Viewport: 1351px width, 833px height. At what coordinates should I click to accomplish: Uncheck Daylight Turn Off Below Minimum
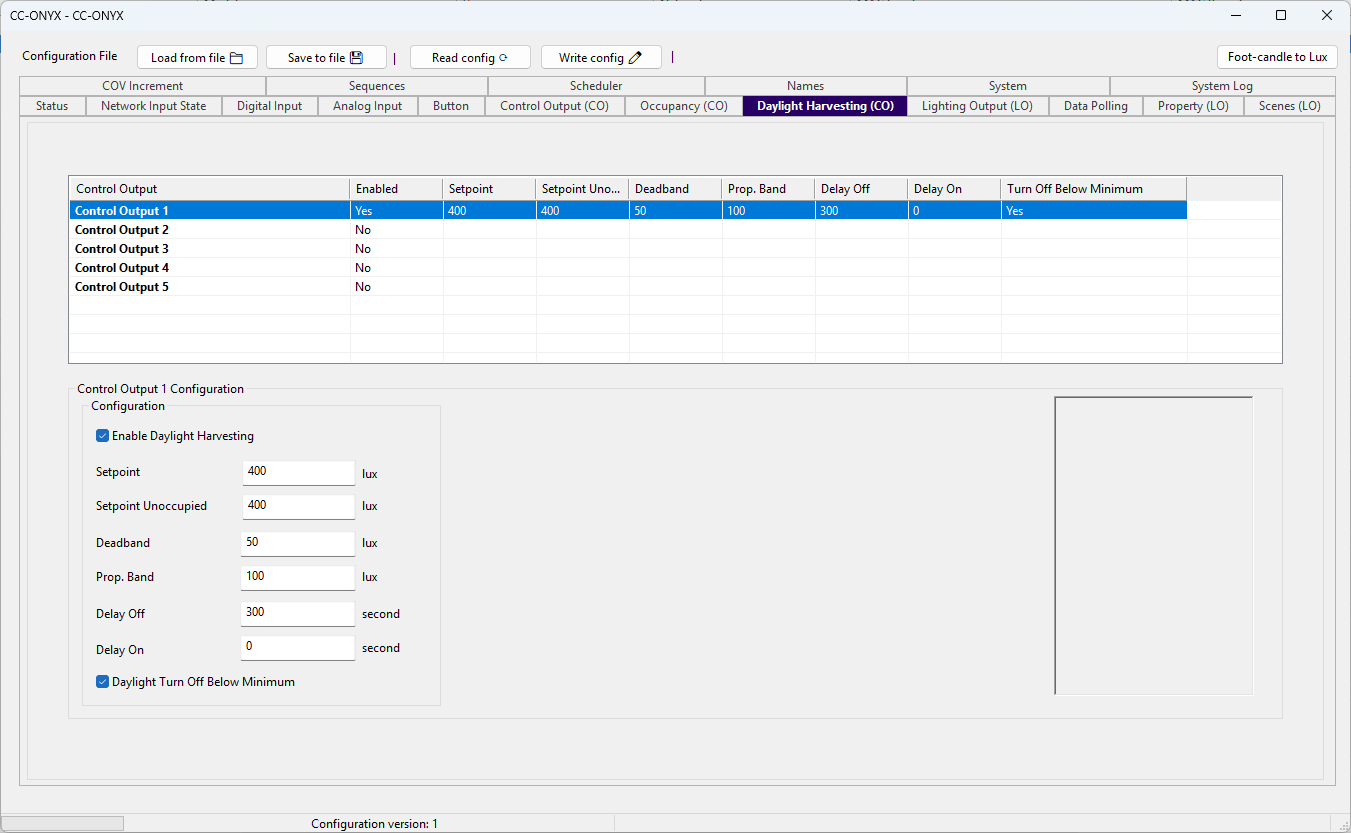coord(102,682)
